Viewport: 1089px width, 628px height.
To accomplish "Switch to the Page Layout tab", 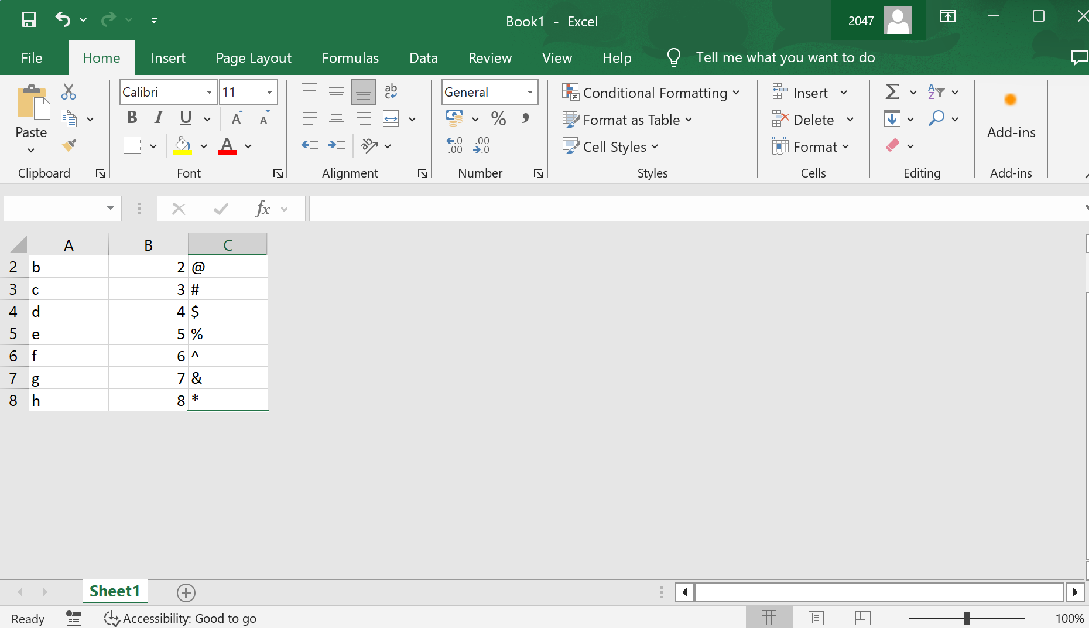I will tap(254, 58).
